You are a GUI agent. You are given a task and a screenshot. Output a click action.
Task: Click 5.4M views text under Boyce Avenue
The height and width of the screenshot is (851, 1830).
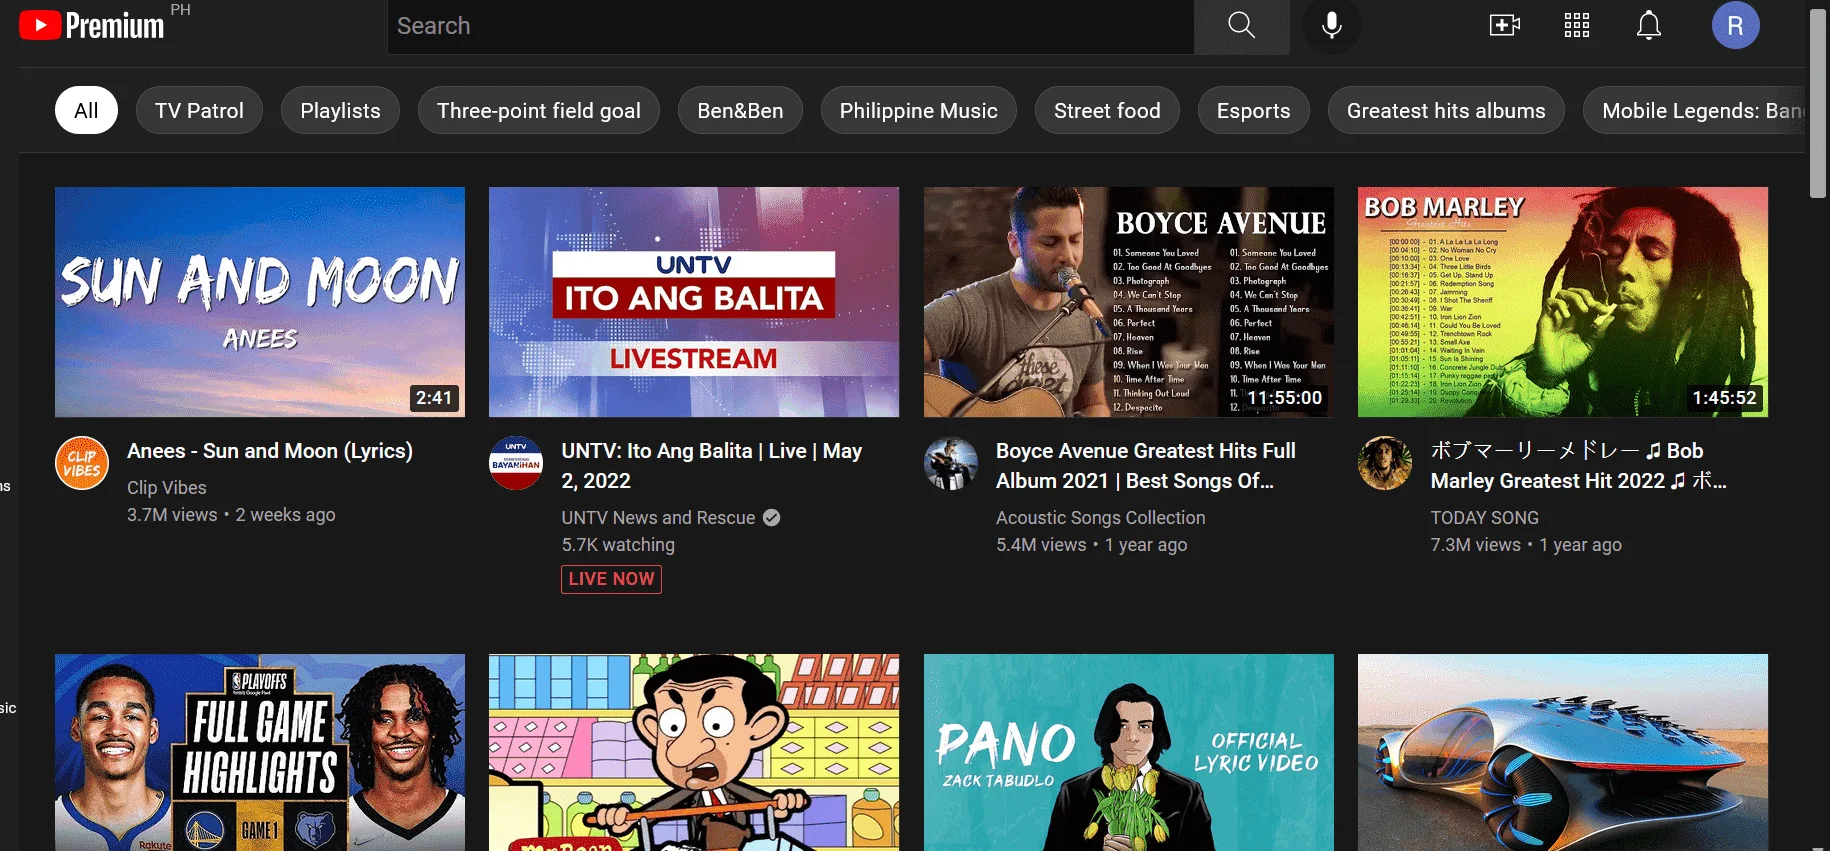[1041, 545]
